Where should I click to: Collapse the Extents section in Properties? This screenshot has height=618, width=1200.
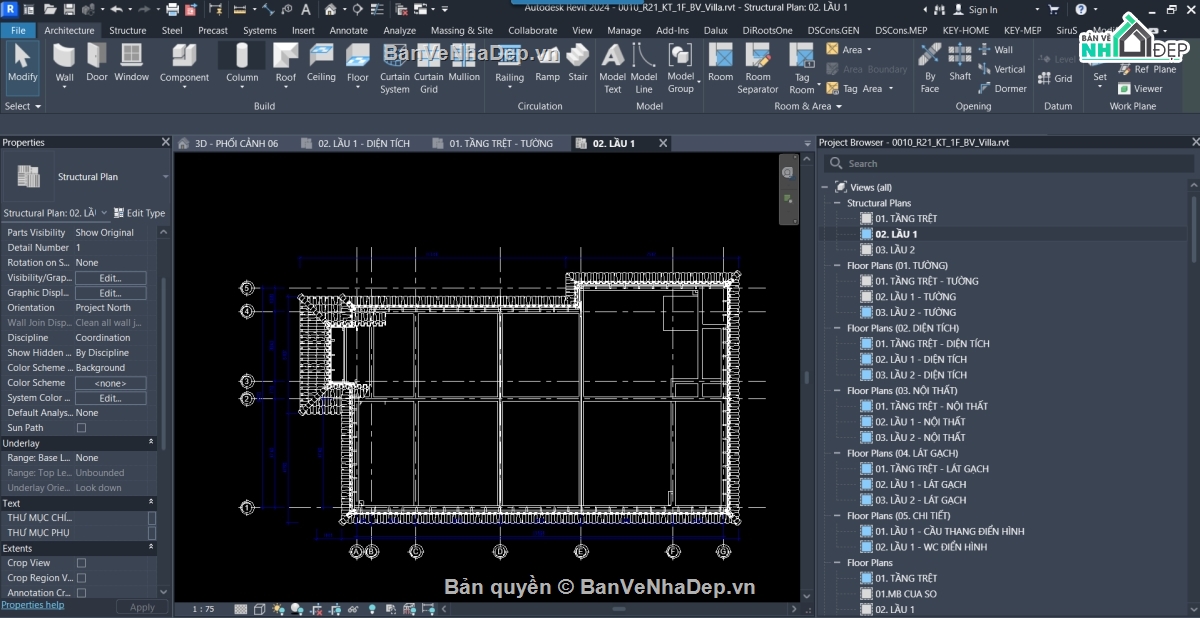151,547
